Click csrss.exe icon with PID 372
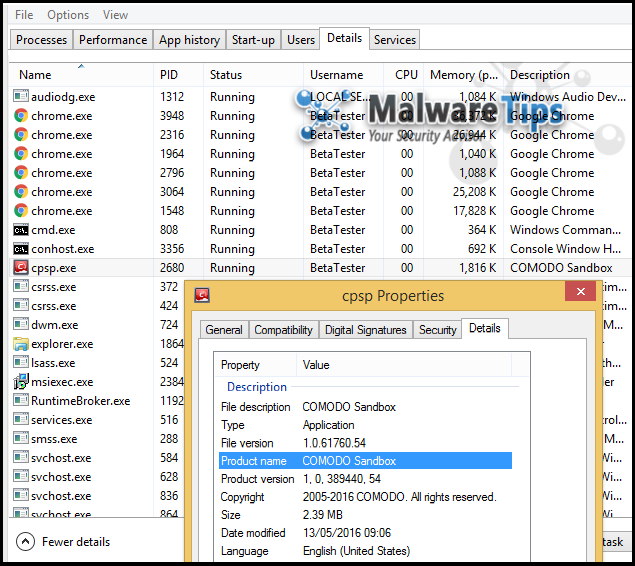 21,287
